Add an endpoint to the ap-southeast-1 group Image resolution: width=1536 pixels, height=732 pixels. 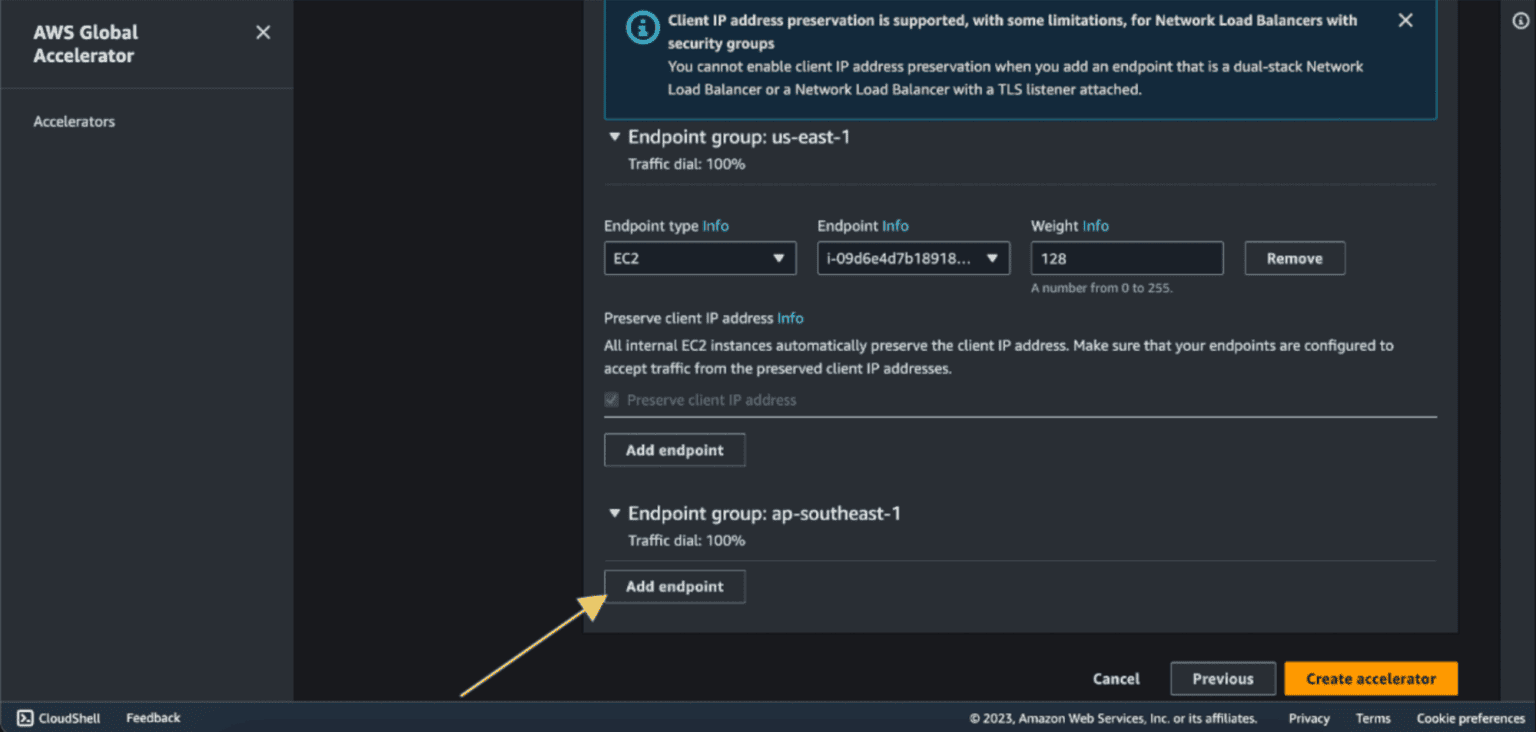pos(674,586)
